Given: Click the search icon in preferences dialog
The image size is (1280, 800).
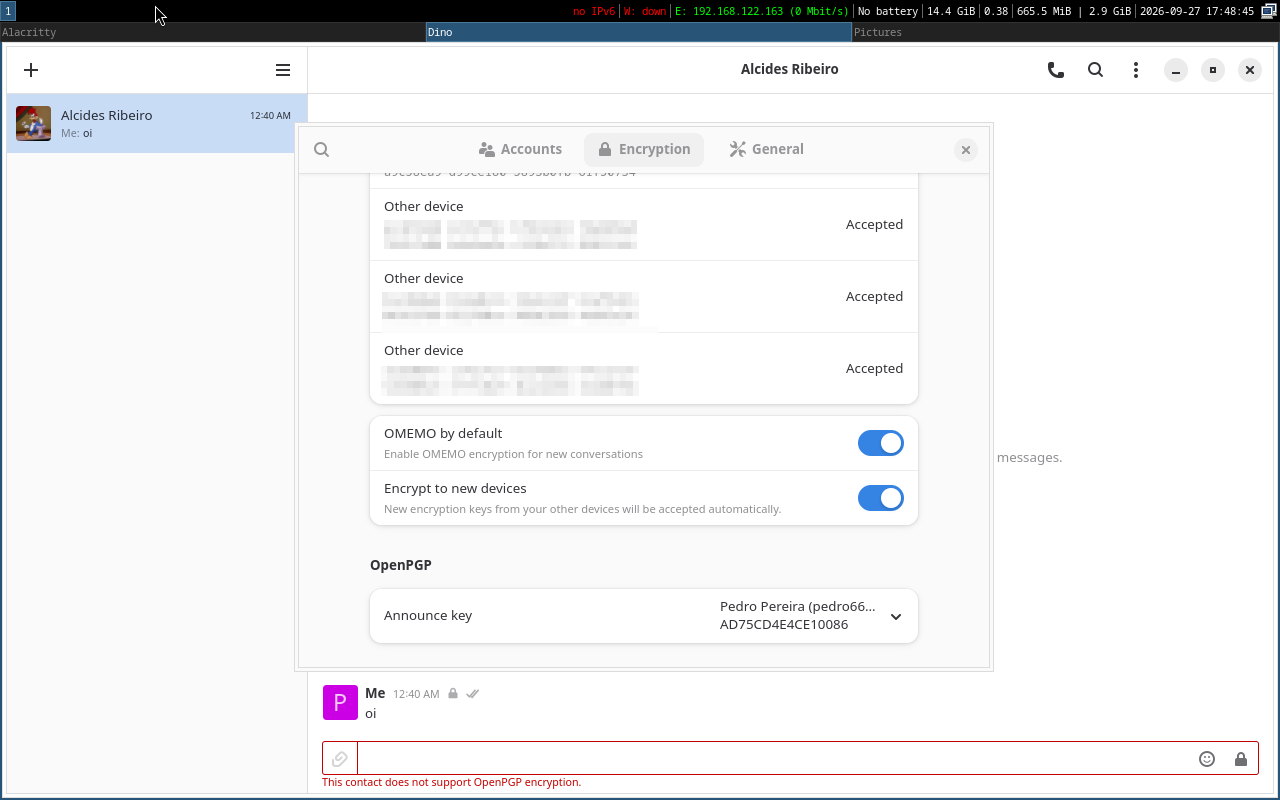Looking at the screenshot, I should click(321, 149).
